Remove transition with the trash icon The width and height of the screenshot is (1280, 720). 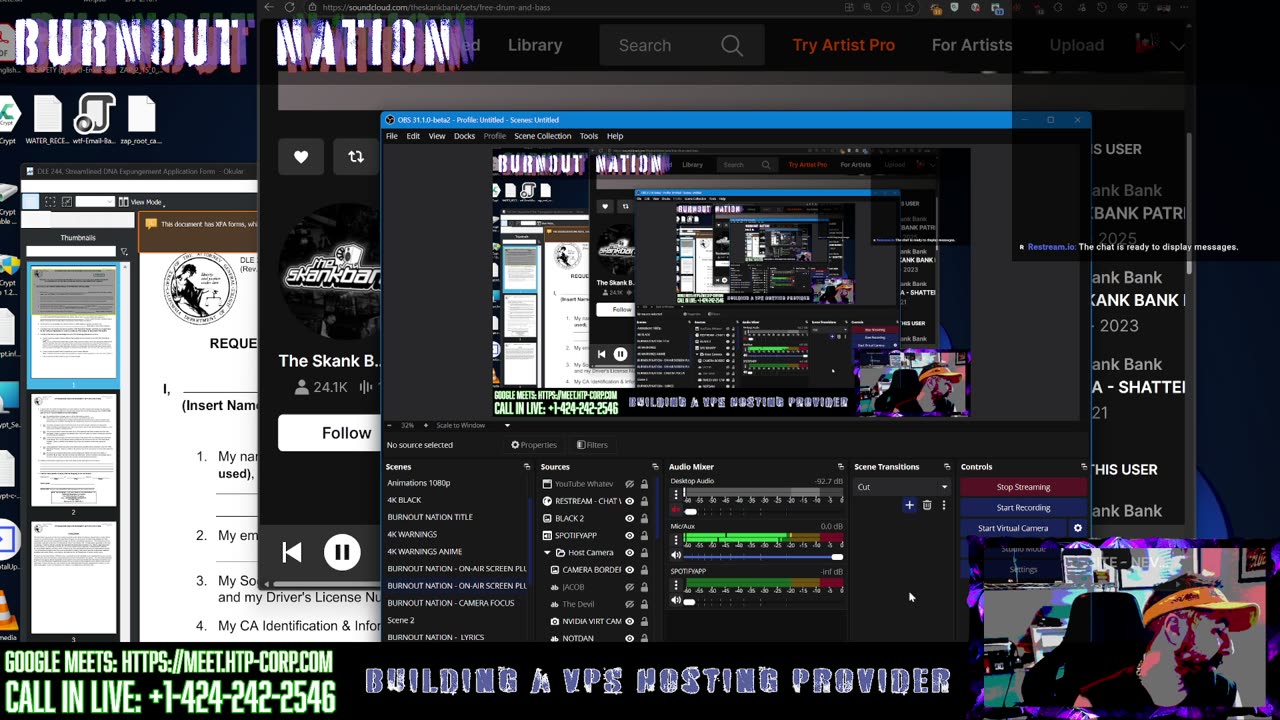(x=927, y=505)
